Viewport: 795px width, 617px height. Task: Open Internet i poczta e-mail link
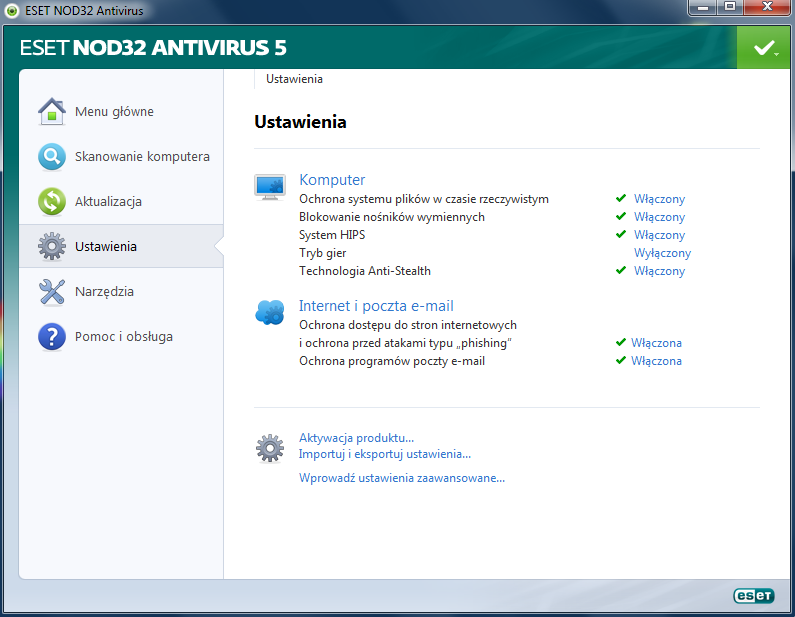(376, 306)
